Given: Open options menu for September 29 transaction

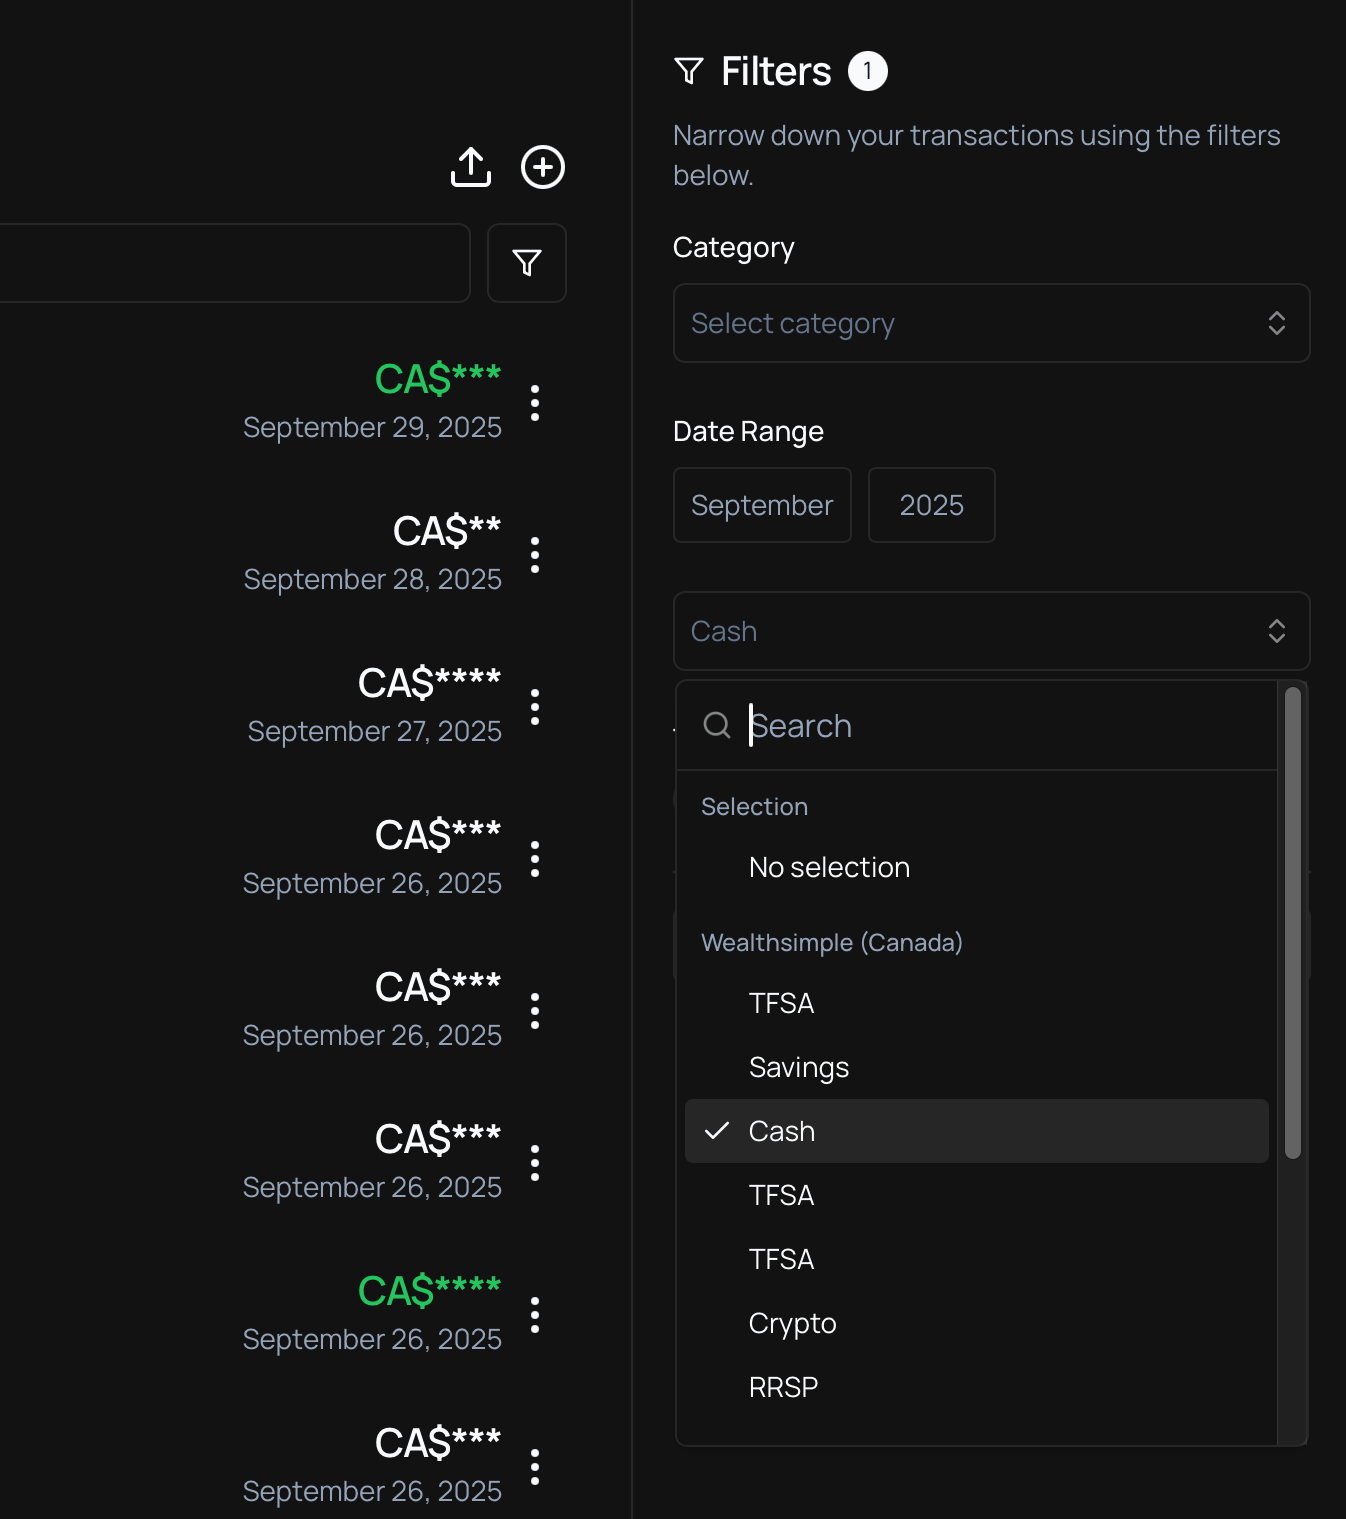Looking at the screenshot, I should [535, 403].
